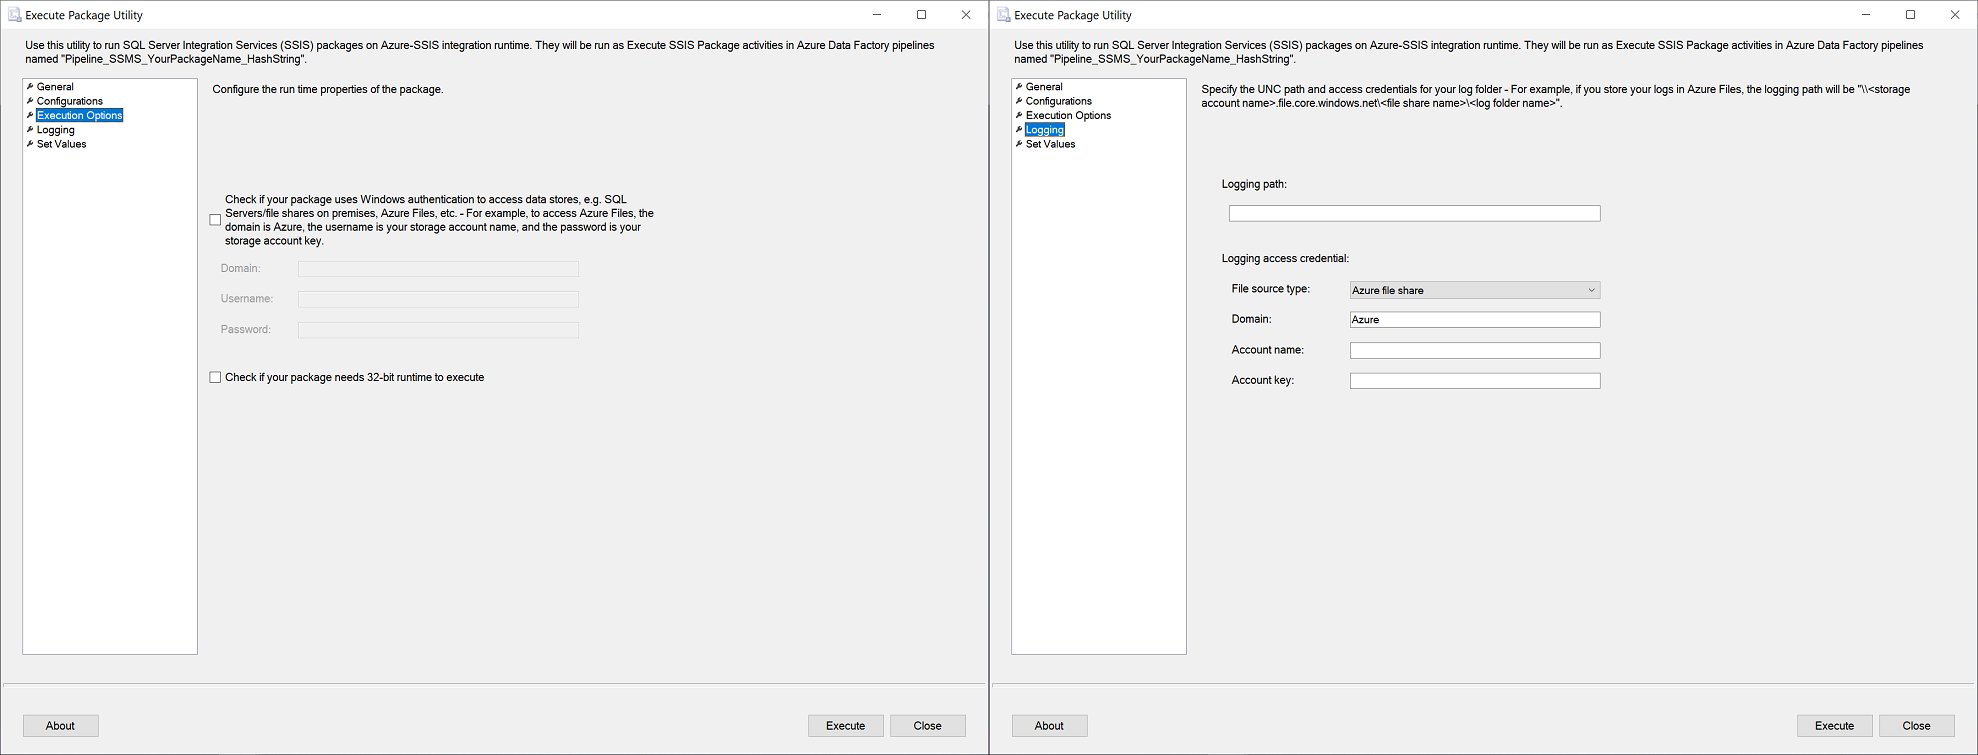
Task: Focus the Account key input field
Action: 1475,381
